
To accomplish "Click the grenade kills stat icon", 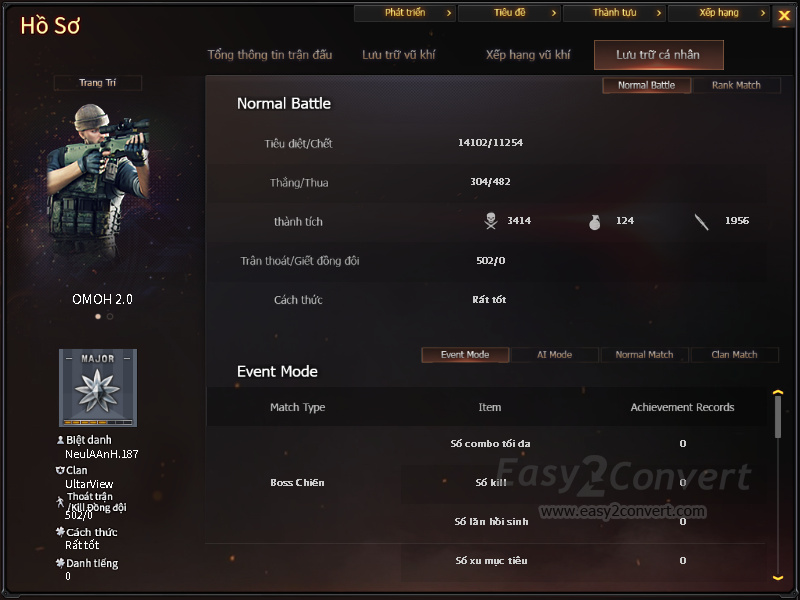I will pos(594,222).
